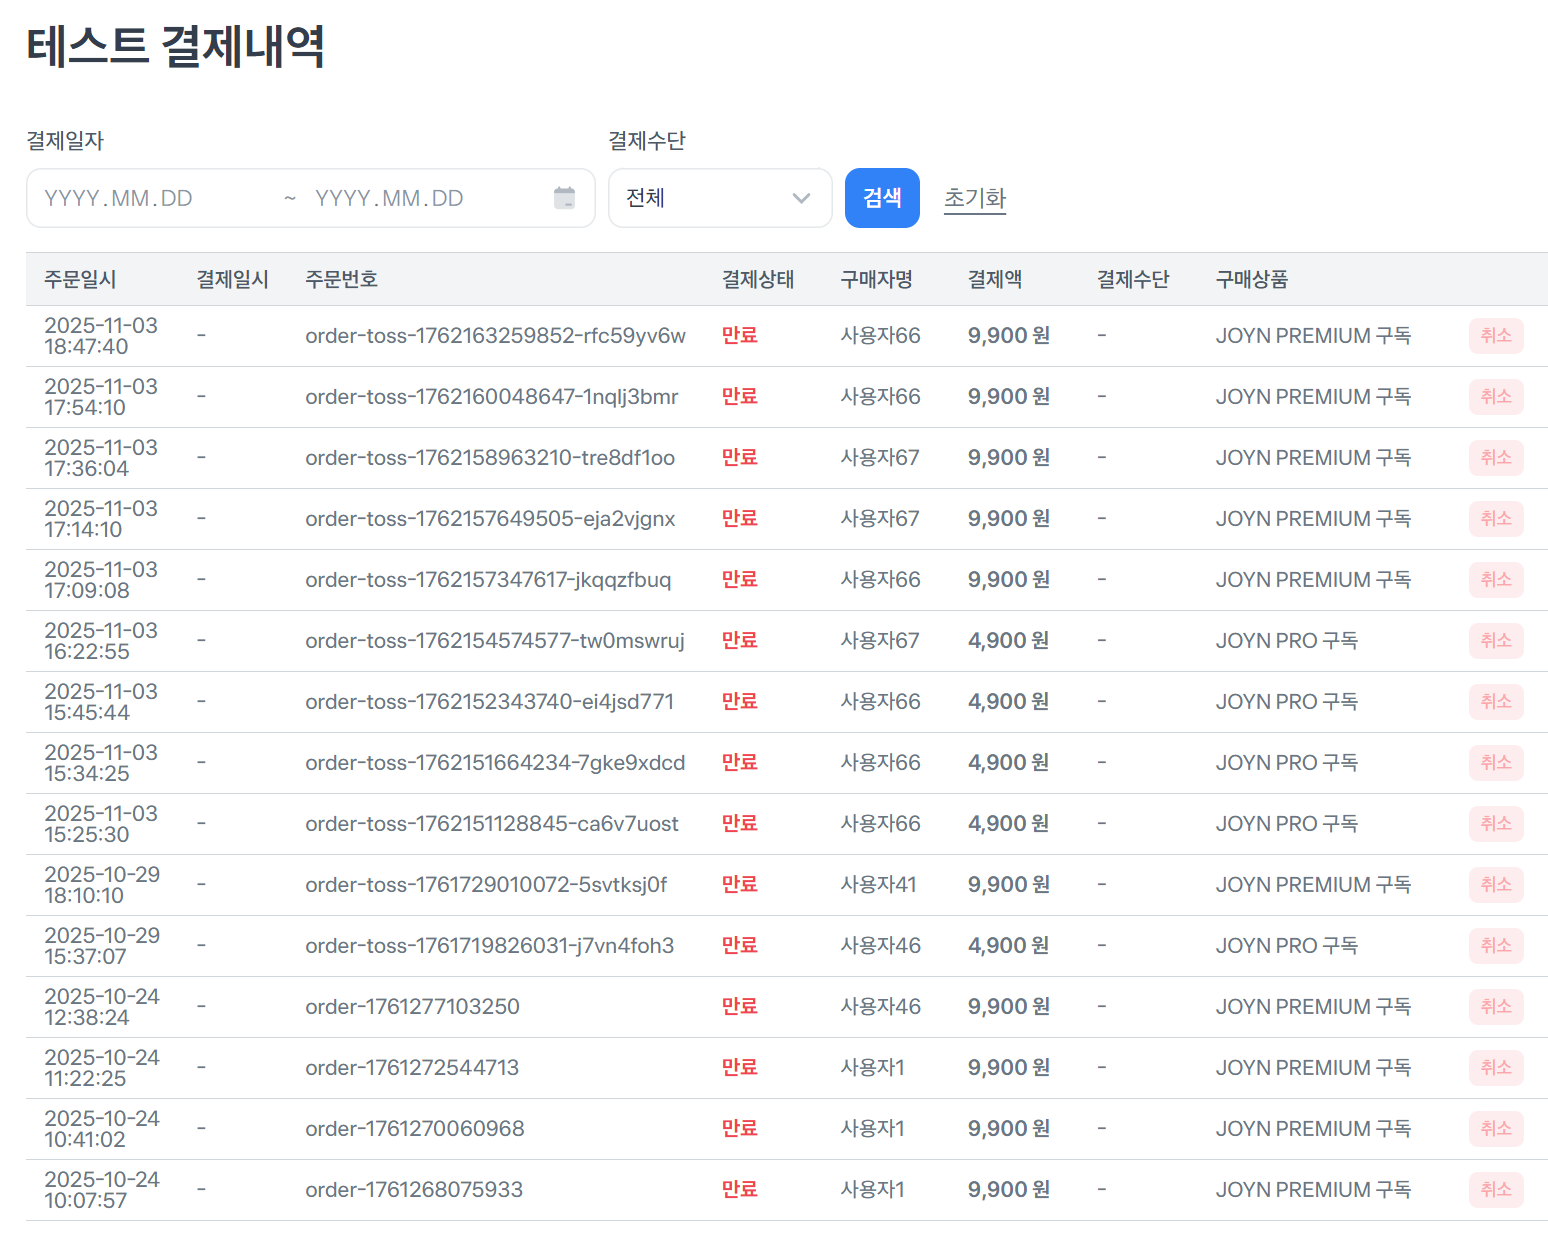Image resolution: width=1548 pixels, height=1239 pixels.
Task: Select order number order-toss-1762163259852-rfc59yv6w
Action: click(x=496, y=336)
